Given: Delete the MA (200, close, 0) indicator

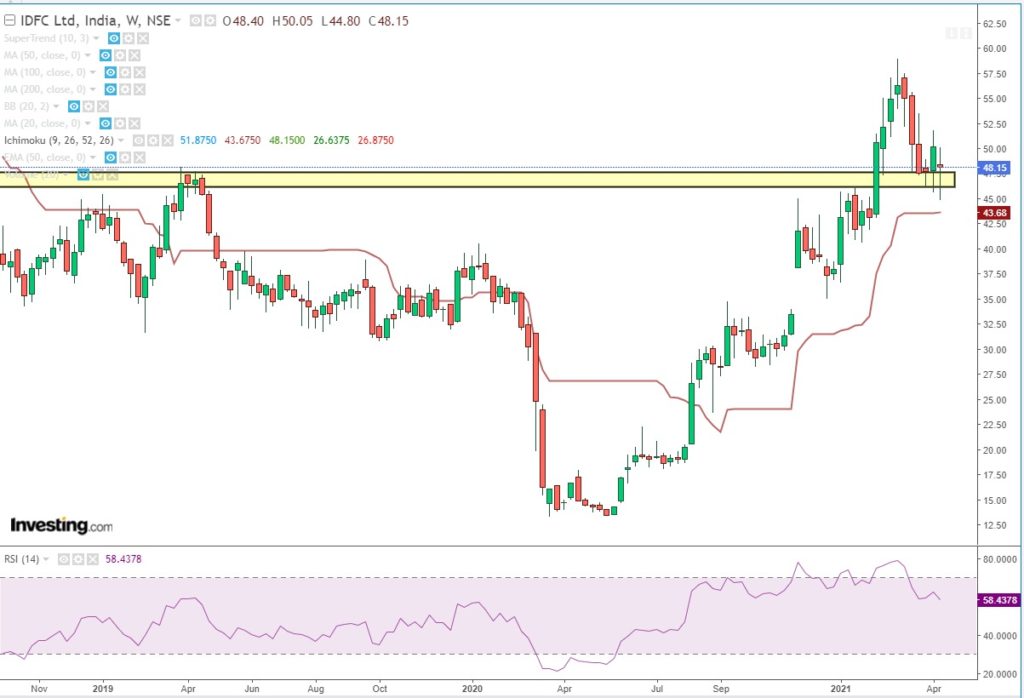Looking at the screenshot, I should coord(139,89).
